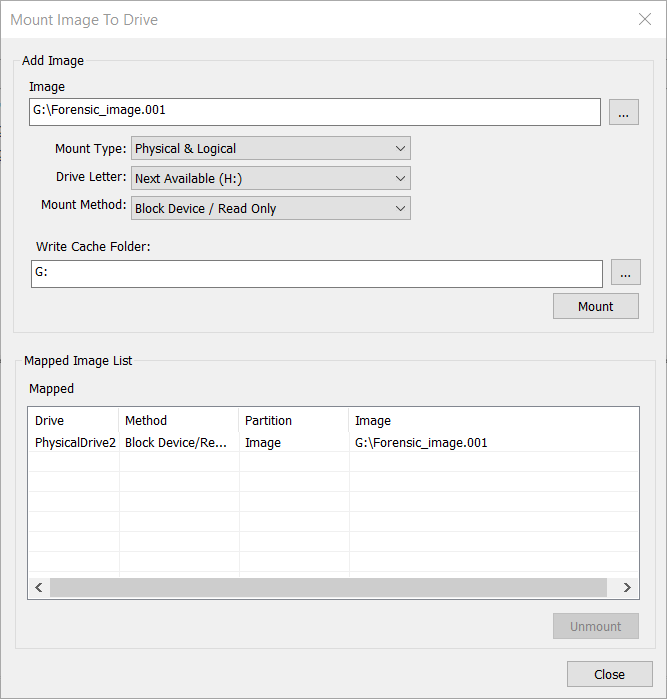The image size is (667, 699).
Task: Click the Mount button
Action: (x=595, y=306)
